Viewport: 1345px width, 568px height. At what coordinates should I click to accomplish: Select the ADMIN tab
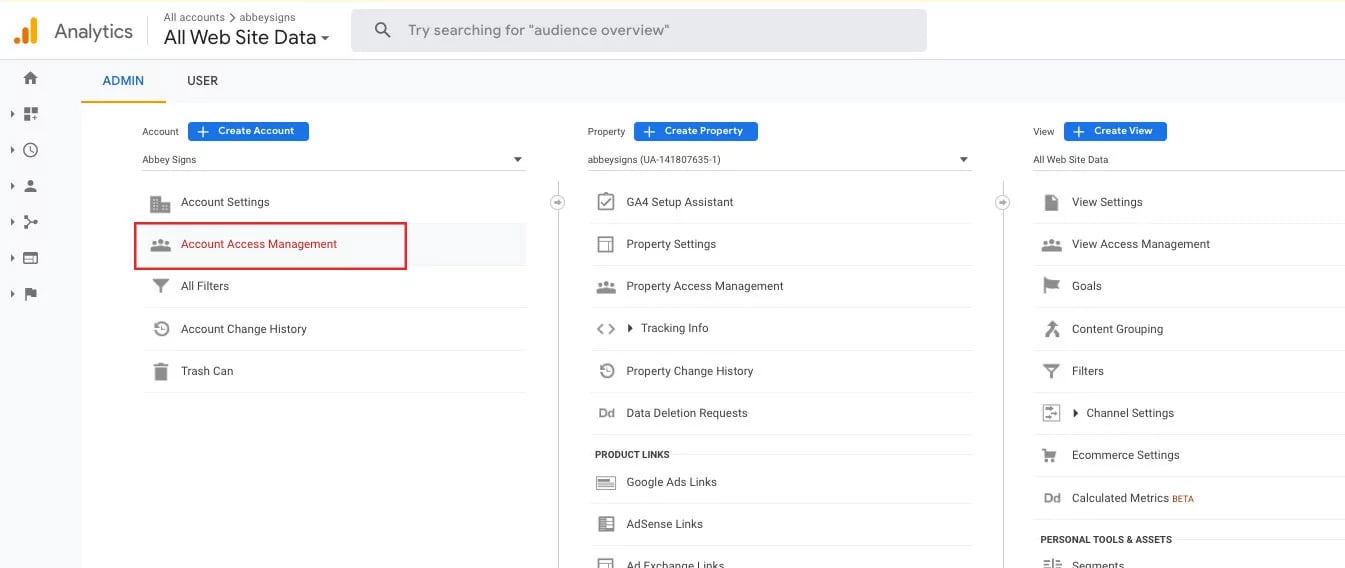click(123, 81)
